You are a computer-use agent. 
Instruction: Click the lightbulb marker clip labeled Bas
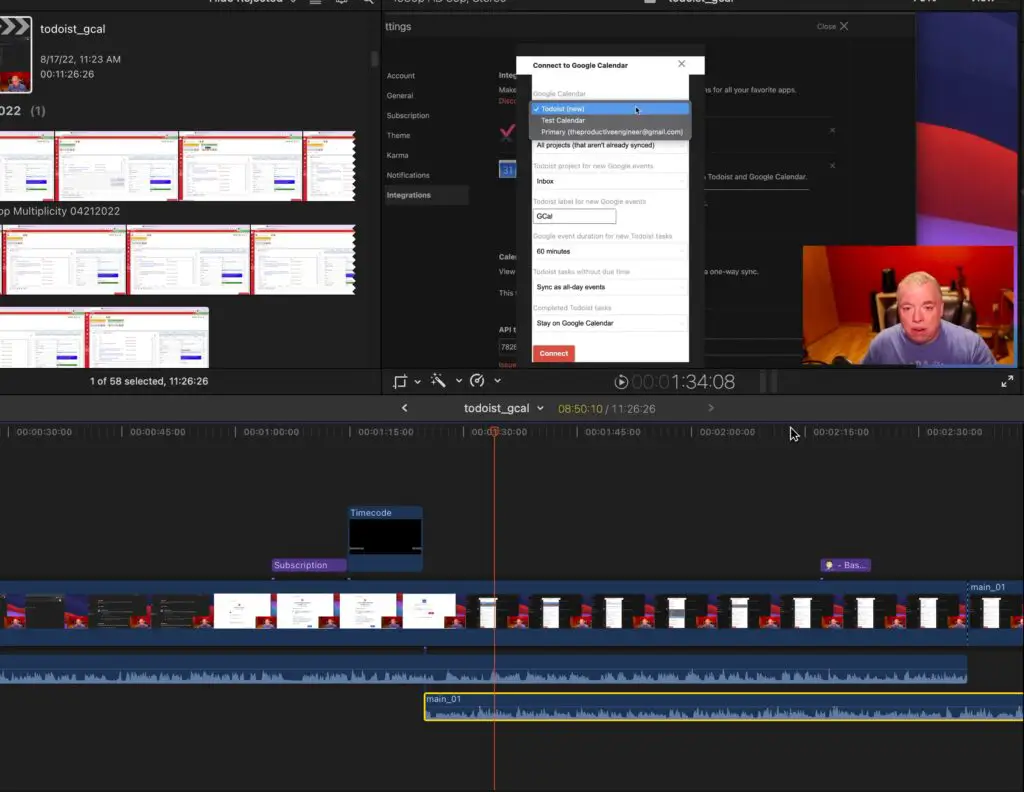[845, 565]
